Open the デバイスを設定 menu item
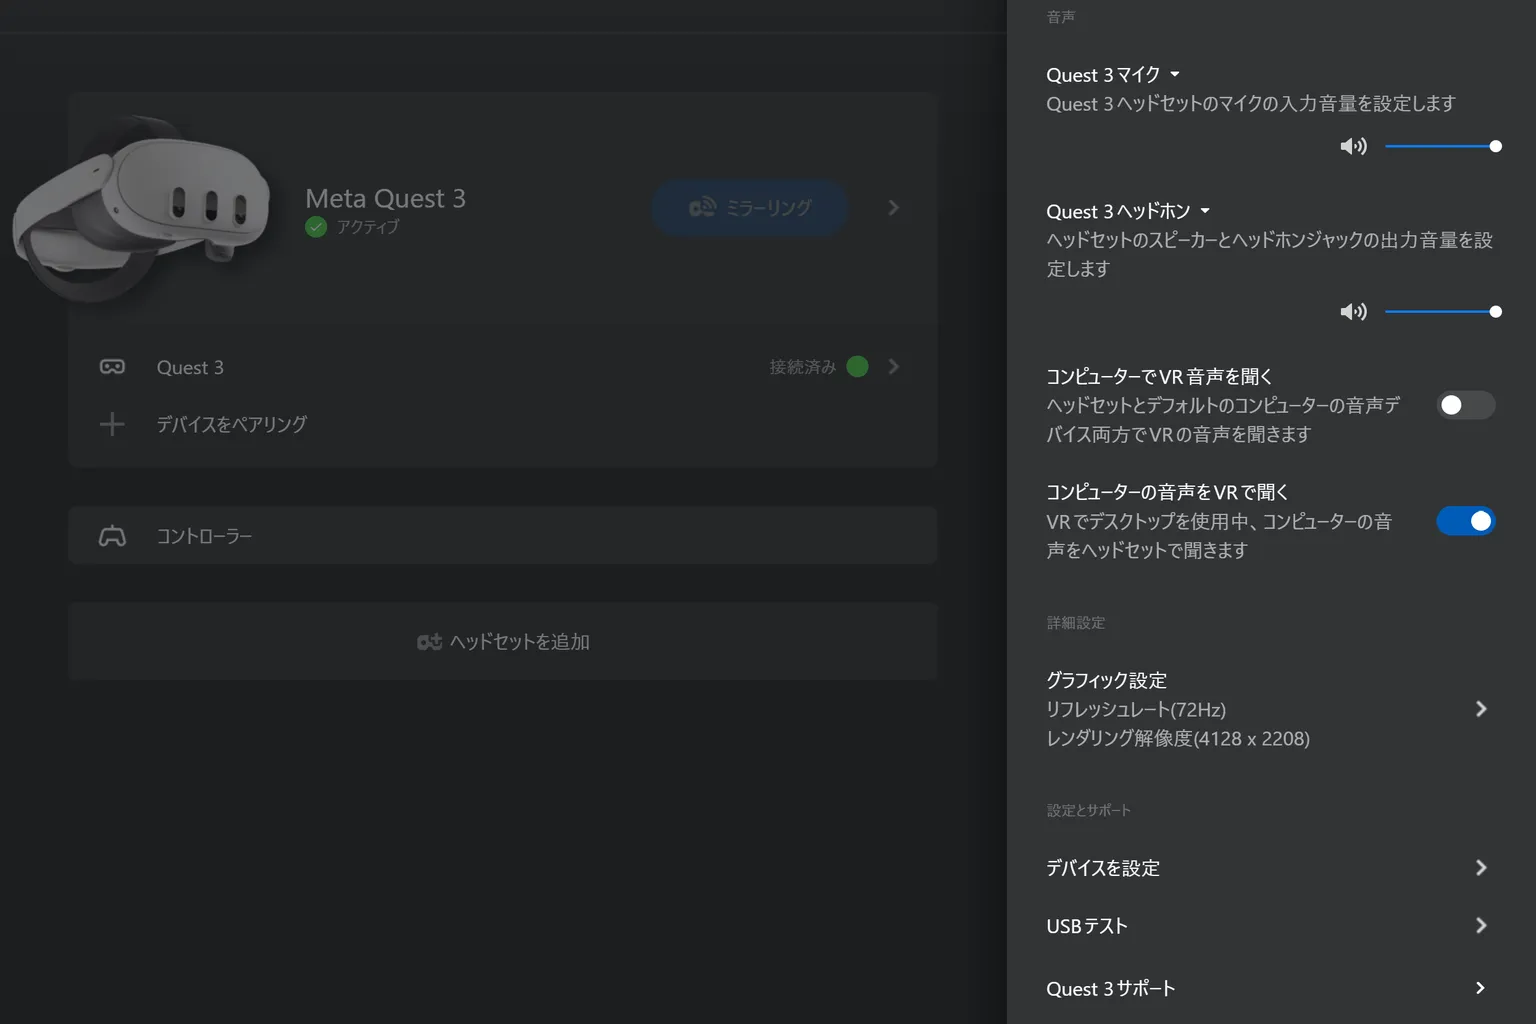Image resolution: width=1536 pixels, height=1024 pixels. click(x=1268, y=868)
